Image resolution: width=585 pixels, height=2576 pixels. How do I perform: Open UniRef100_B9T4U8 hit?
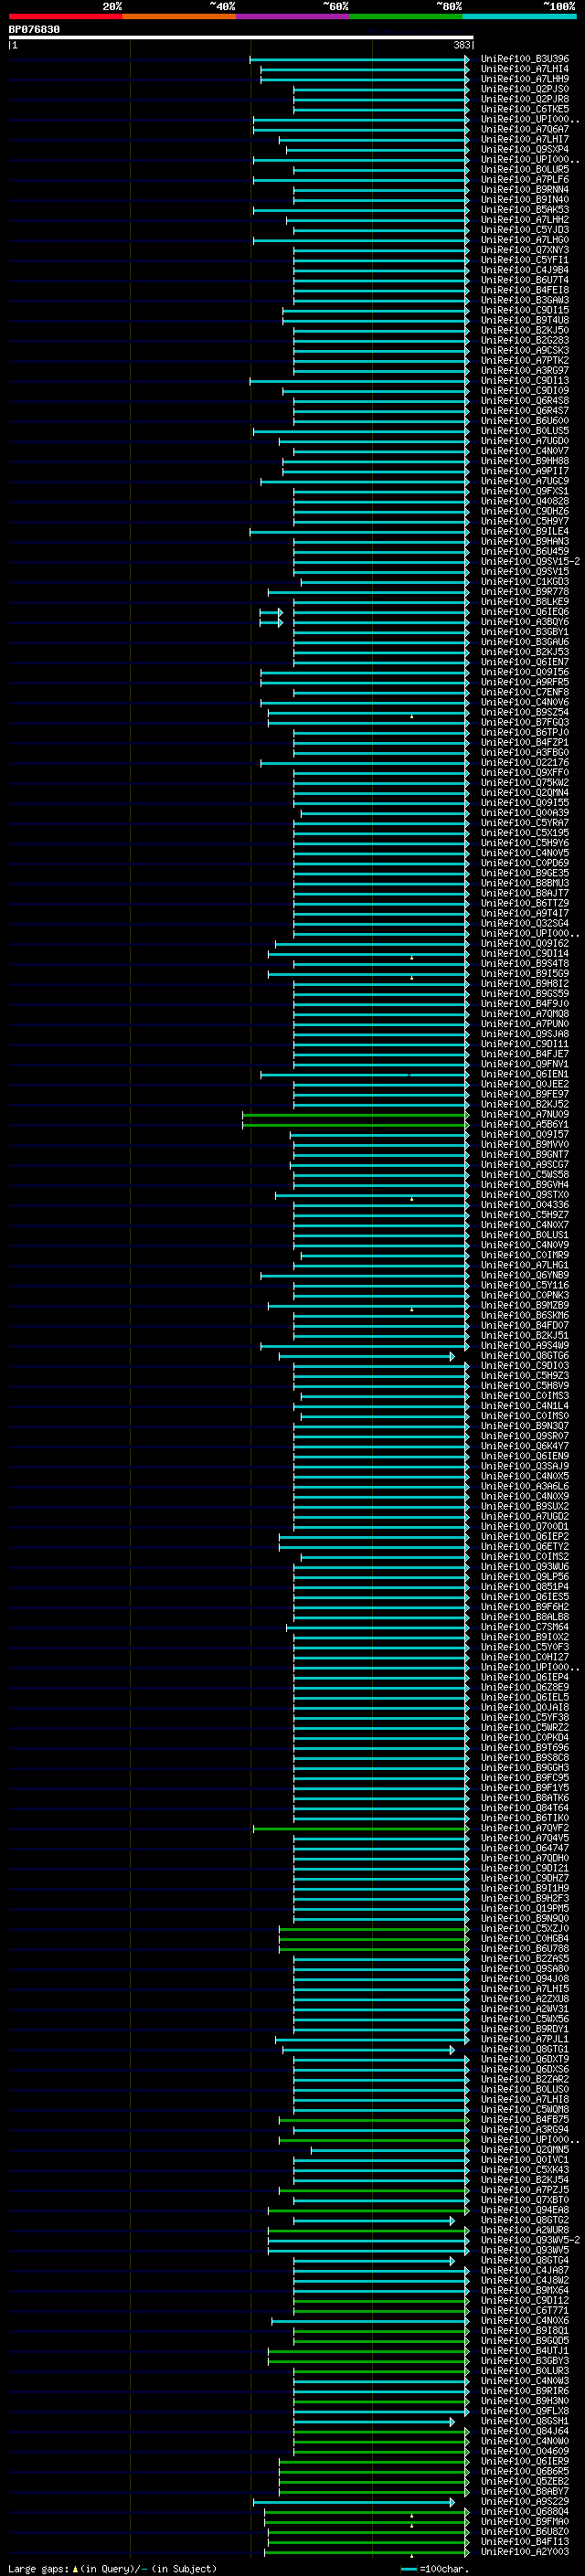[x=524, y=320]
